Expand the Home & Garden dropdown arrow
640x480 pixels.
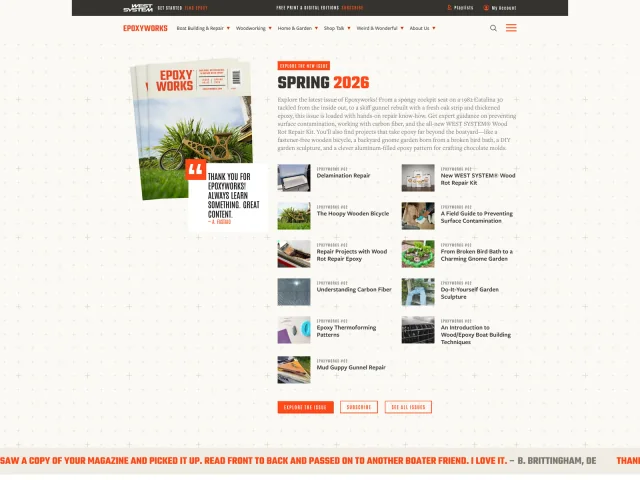(316, 28)
